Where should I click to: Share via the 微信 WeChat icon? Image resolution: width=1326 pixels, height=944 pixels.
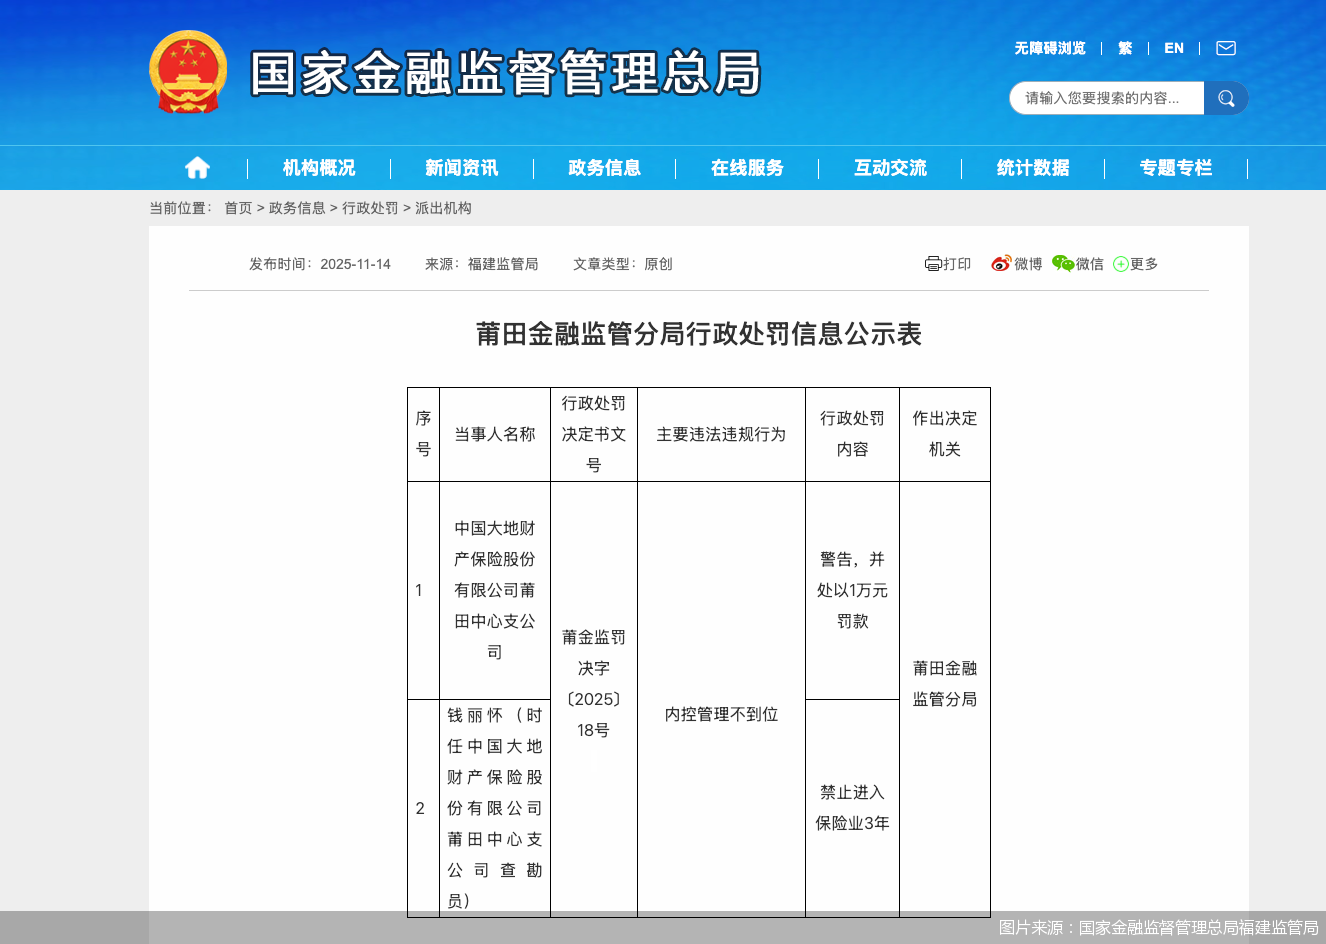1080,263
